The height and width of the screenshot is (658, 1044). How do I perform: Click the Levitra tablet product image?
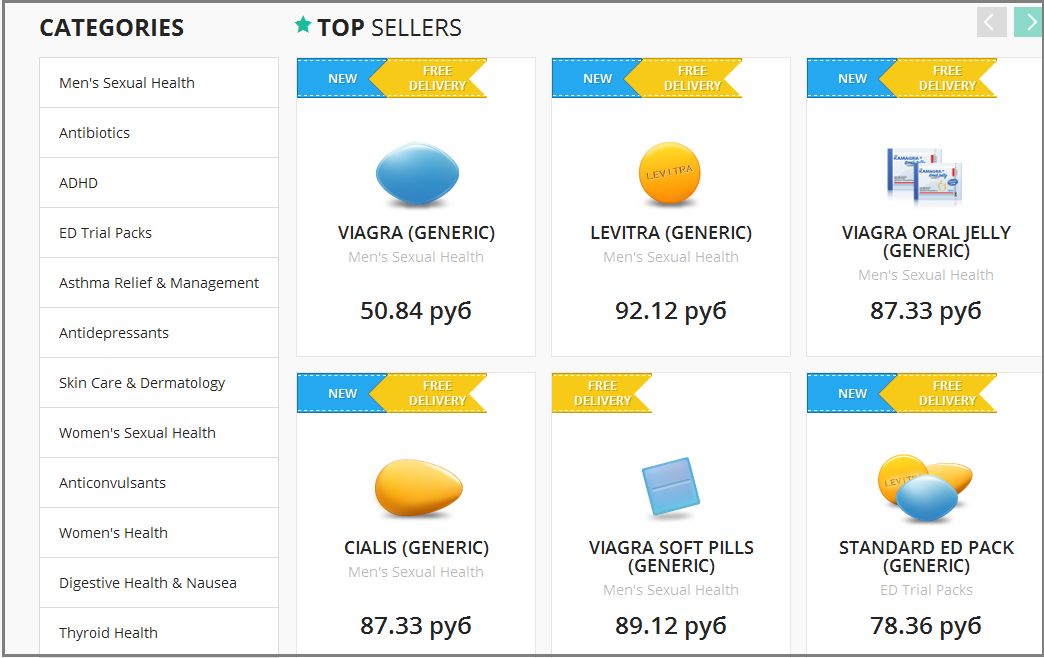pos(671,173)
